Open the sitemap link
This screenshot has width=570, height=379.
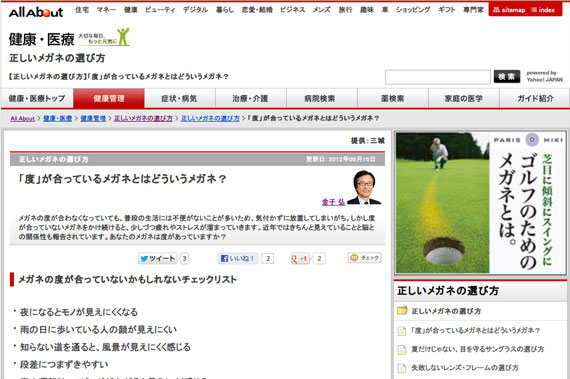pos(509,10)
